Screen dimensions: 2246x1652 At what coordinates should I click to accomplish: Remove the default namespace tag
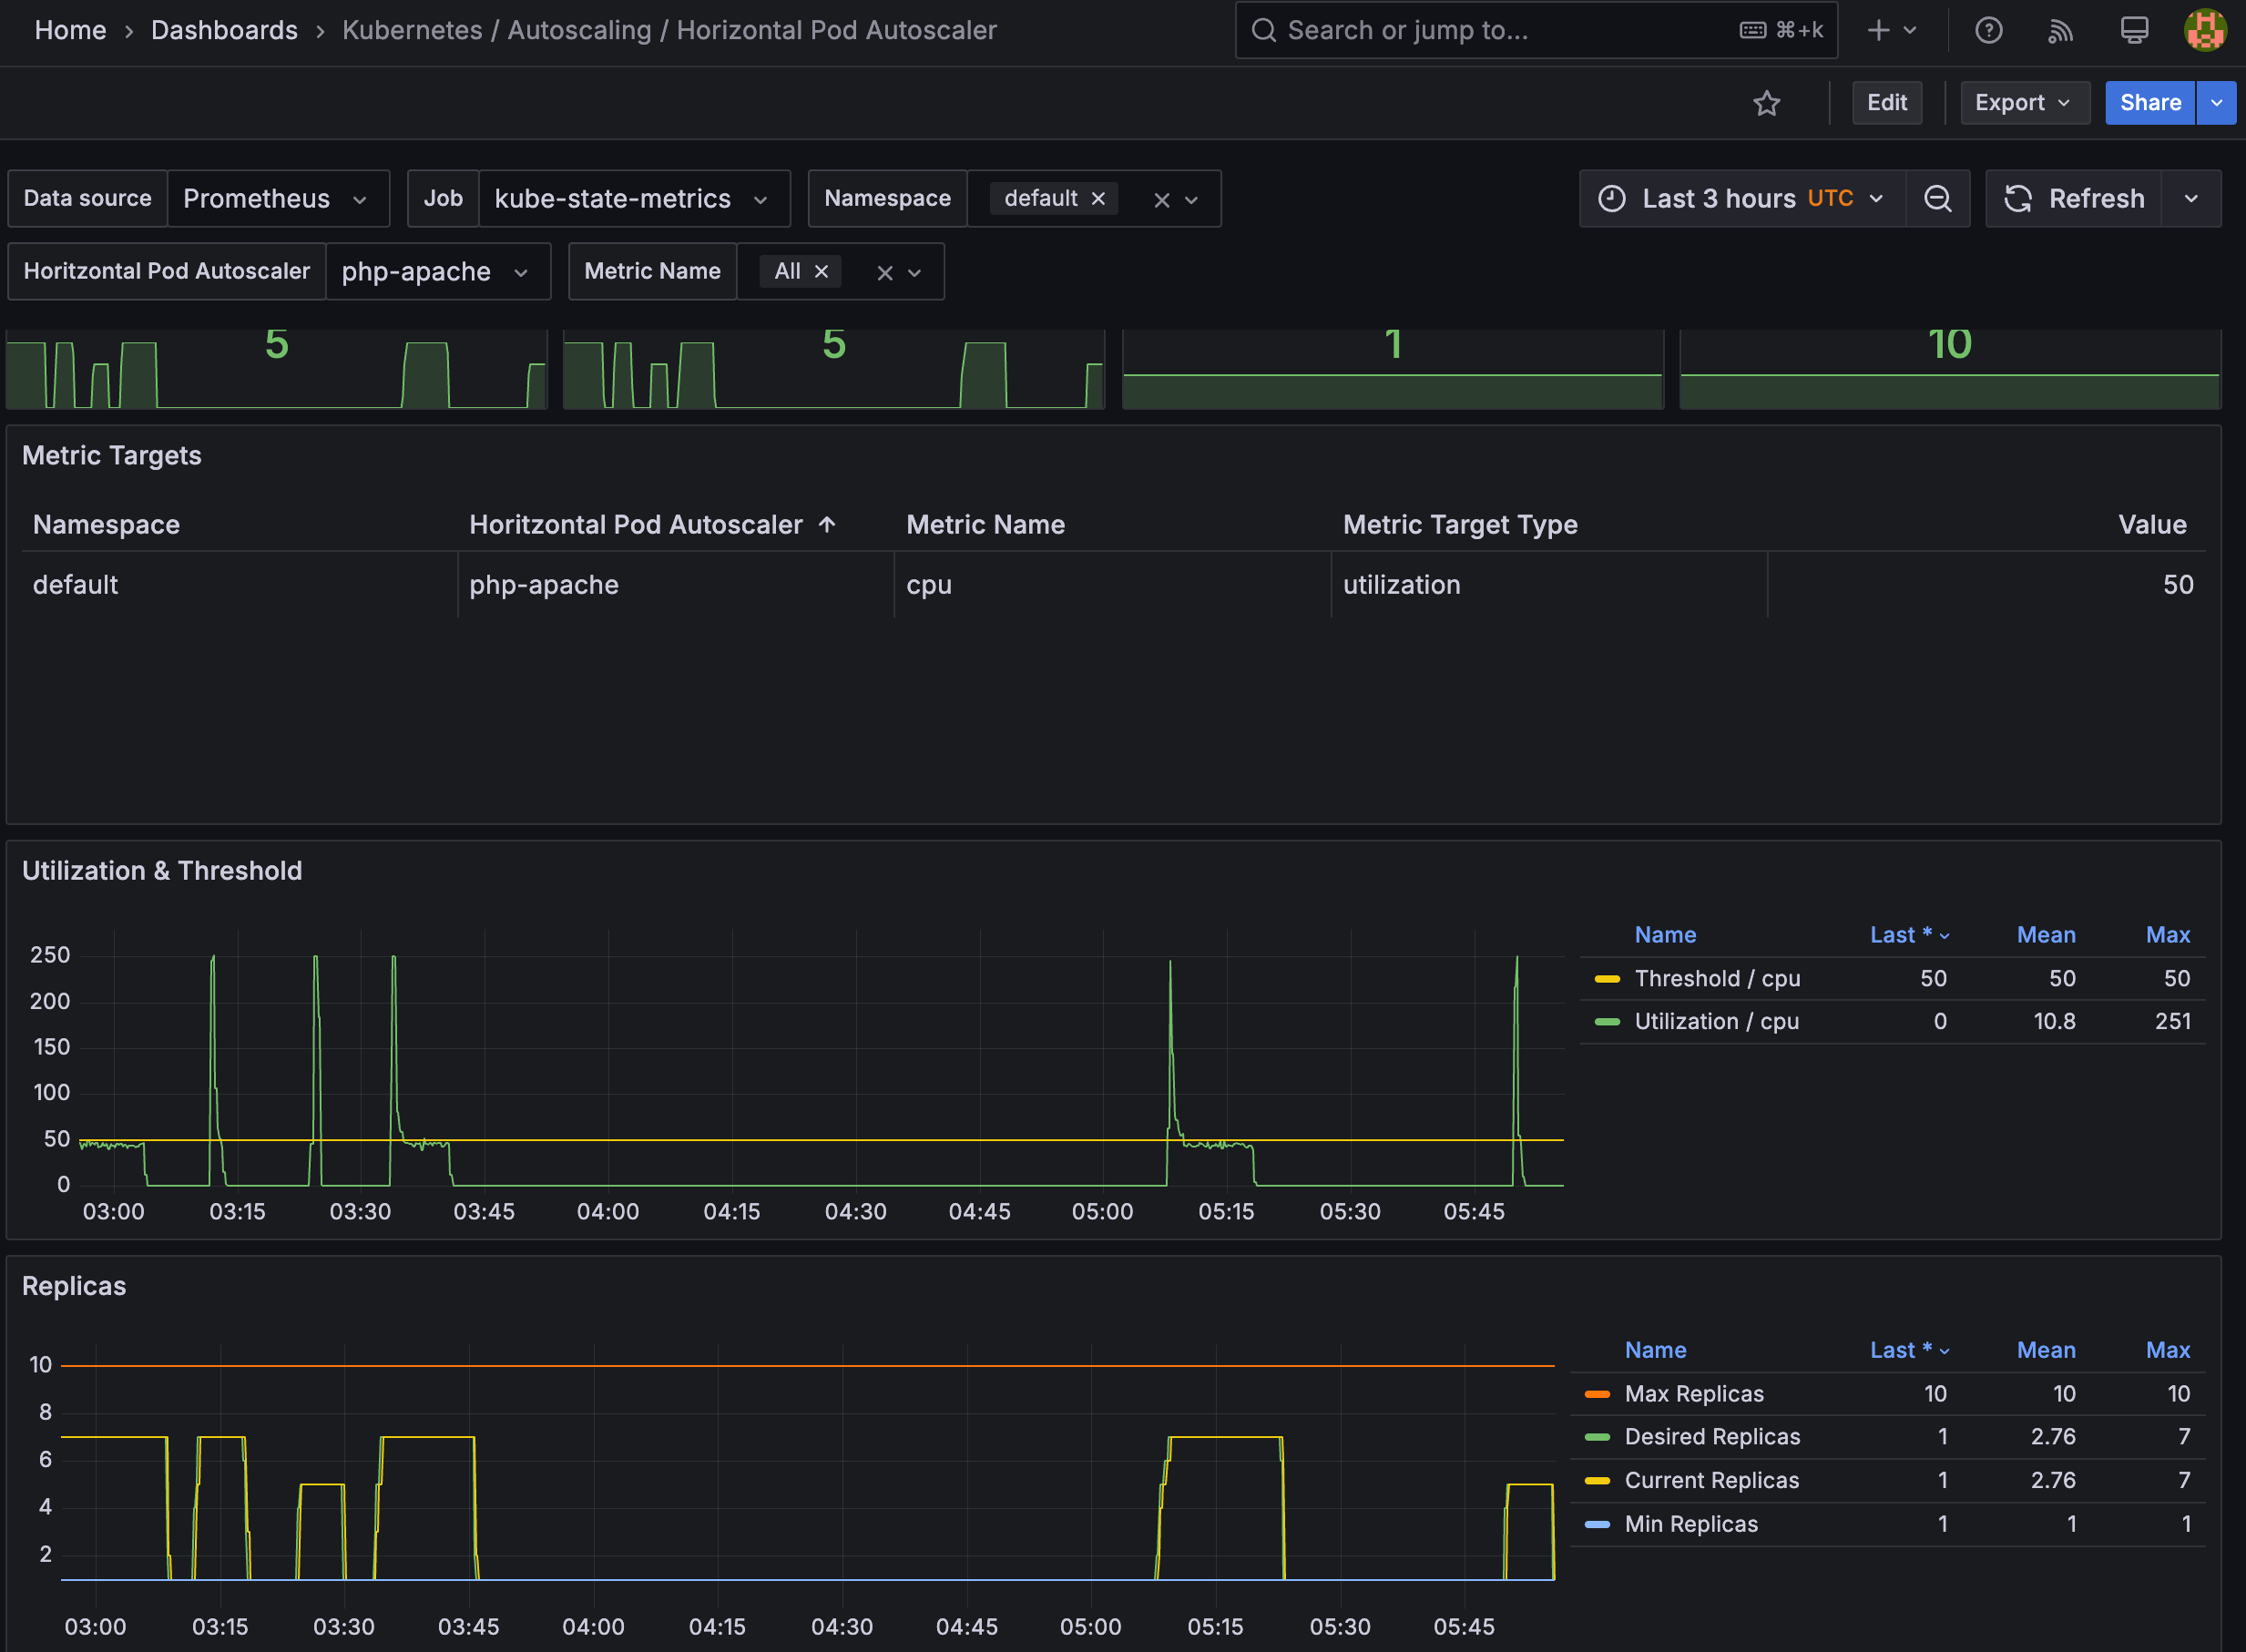[1098, 198]
